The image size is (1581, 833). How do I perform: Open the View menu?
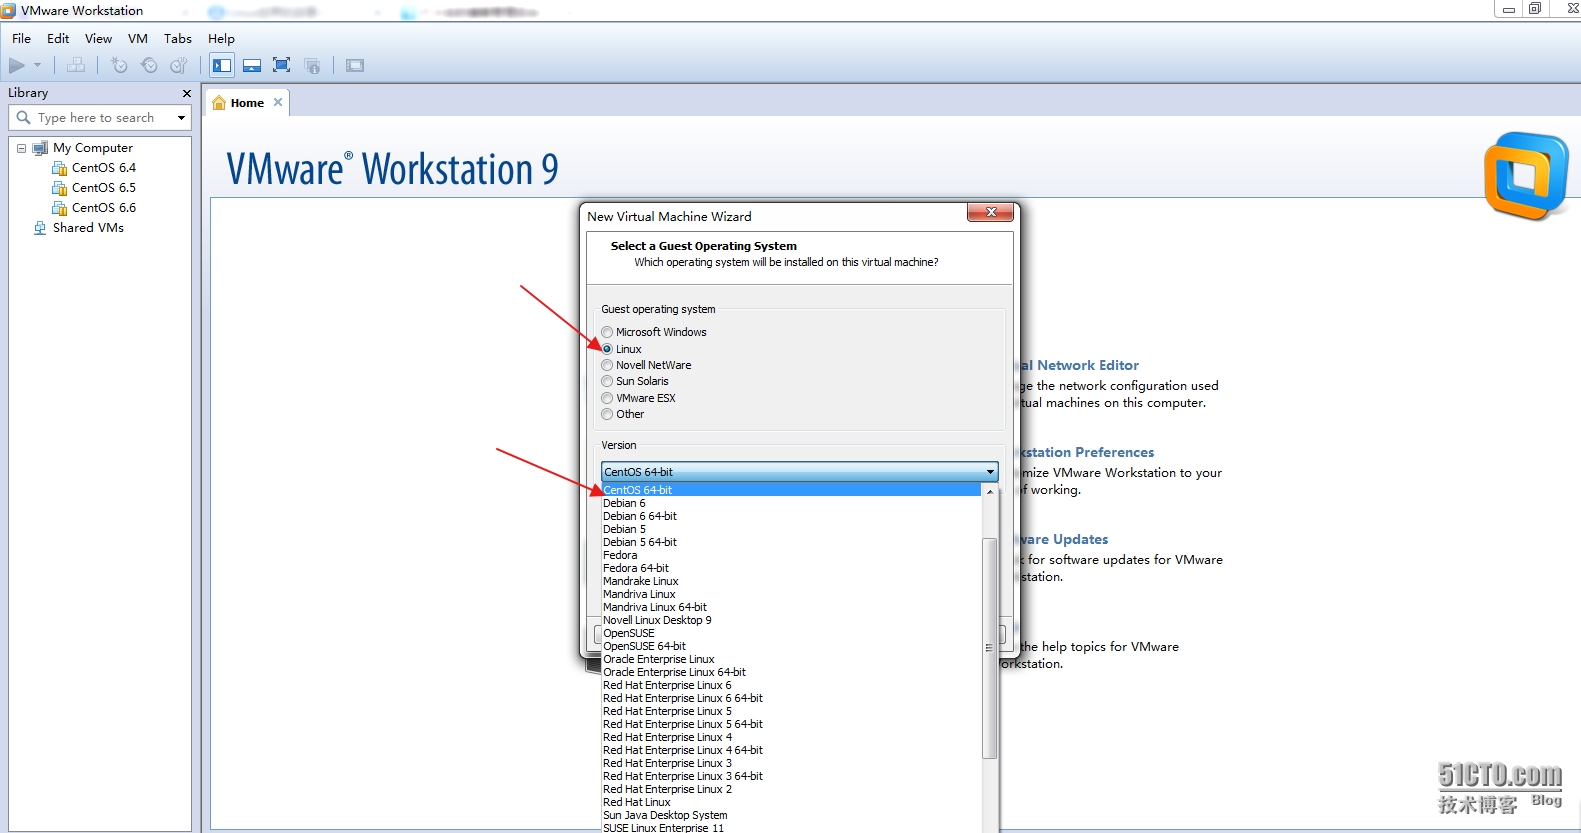98,39
